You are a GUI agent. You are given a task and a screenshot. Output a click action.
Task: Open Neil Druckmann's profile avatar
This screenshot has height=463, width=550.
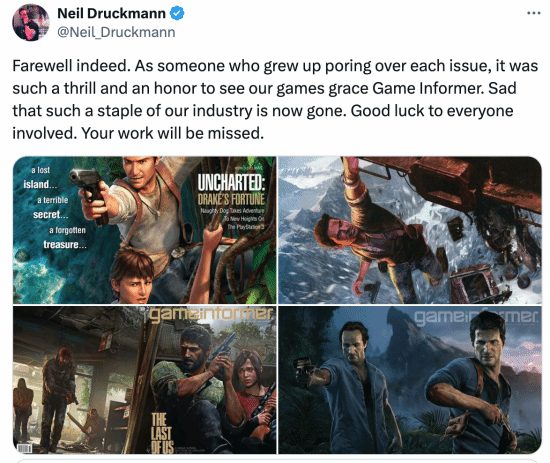(x=31, y=23)
